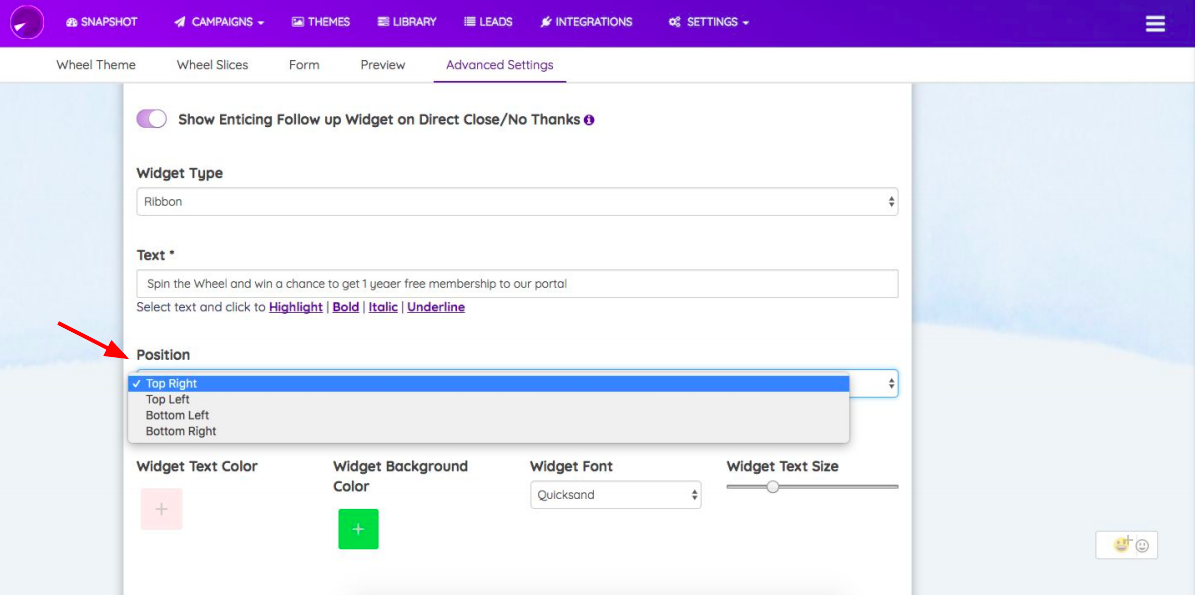Open the Leads page
Image resolution: width=1195 pixels, height=595 pixels.
[x=488, y=22]
